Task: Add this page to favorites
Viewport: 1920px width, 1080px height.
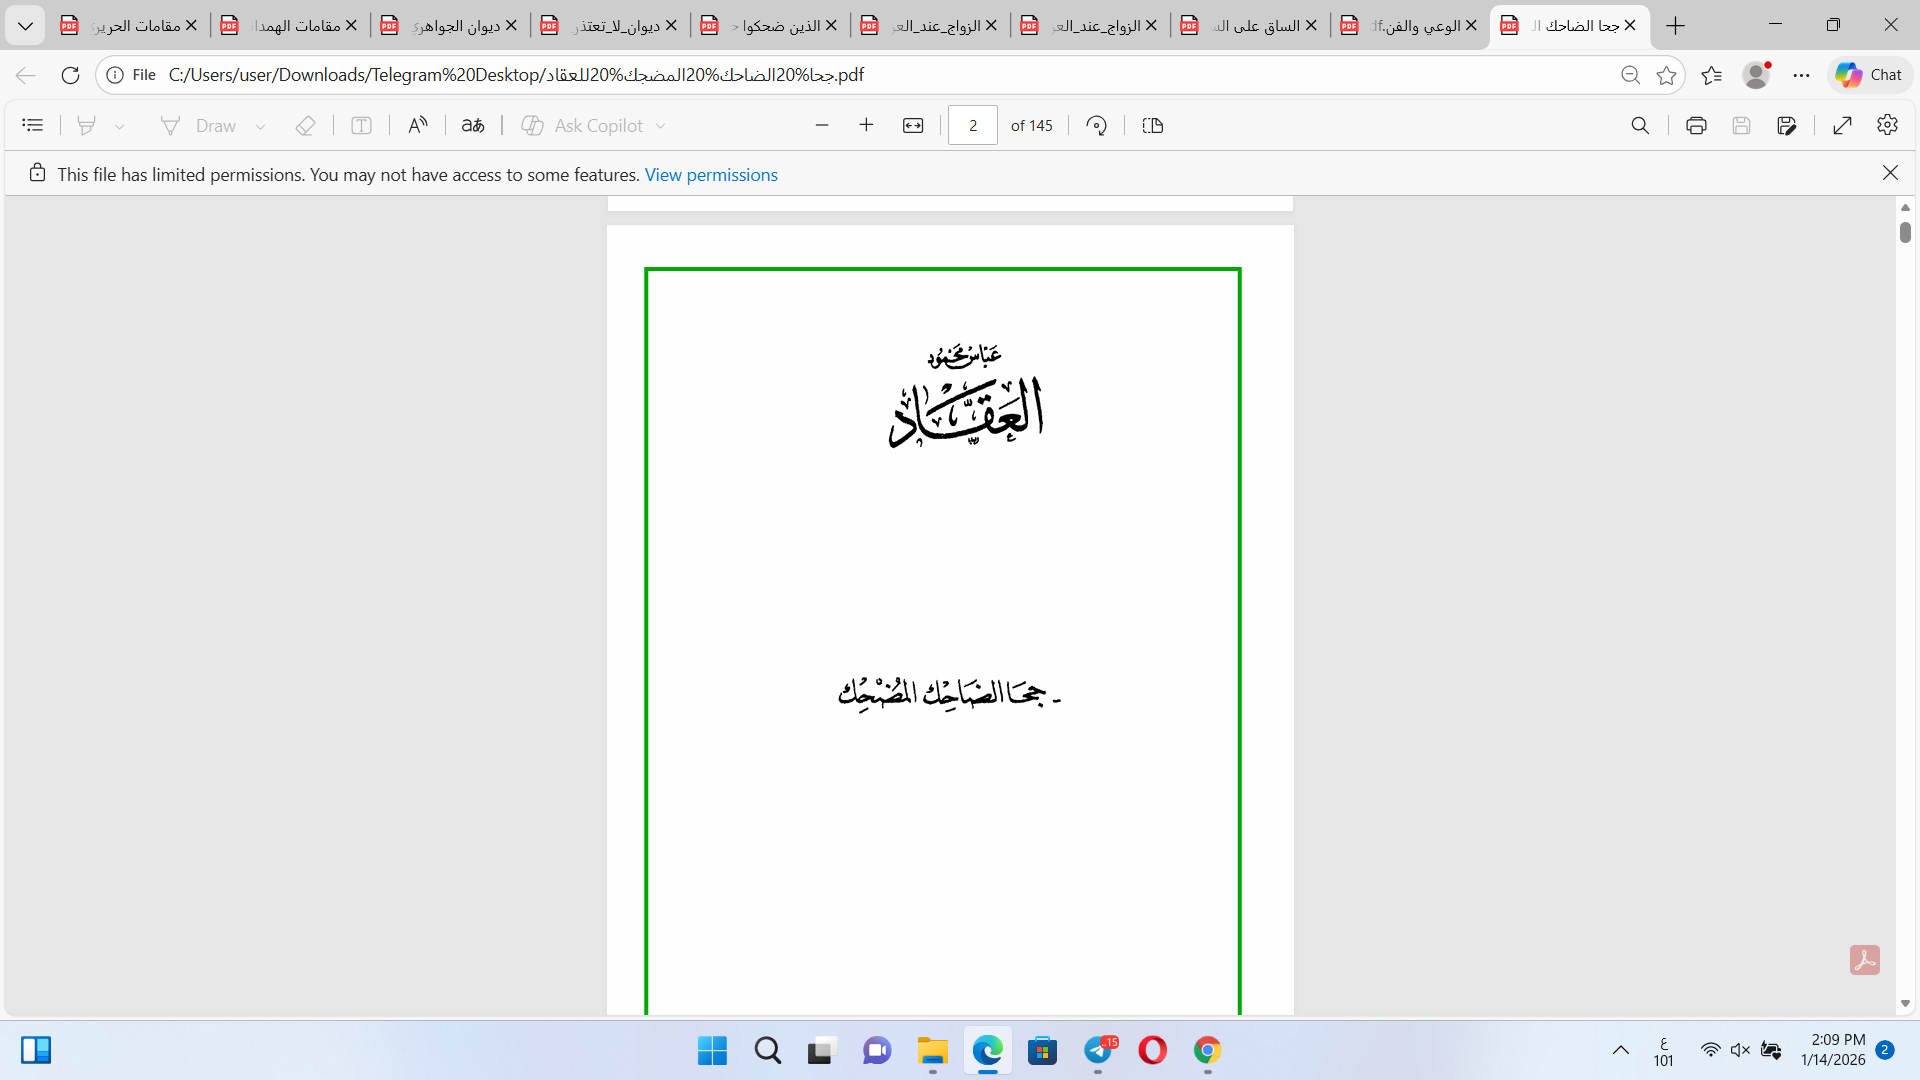Action: (1667, 75)
